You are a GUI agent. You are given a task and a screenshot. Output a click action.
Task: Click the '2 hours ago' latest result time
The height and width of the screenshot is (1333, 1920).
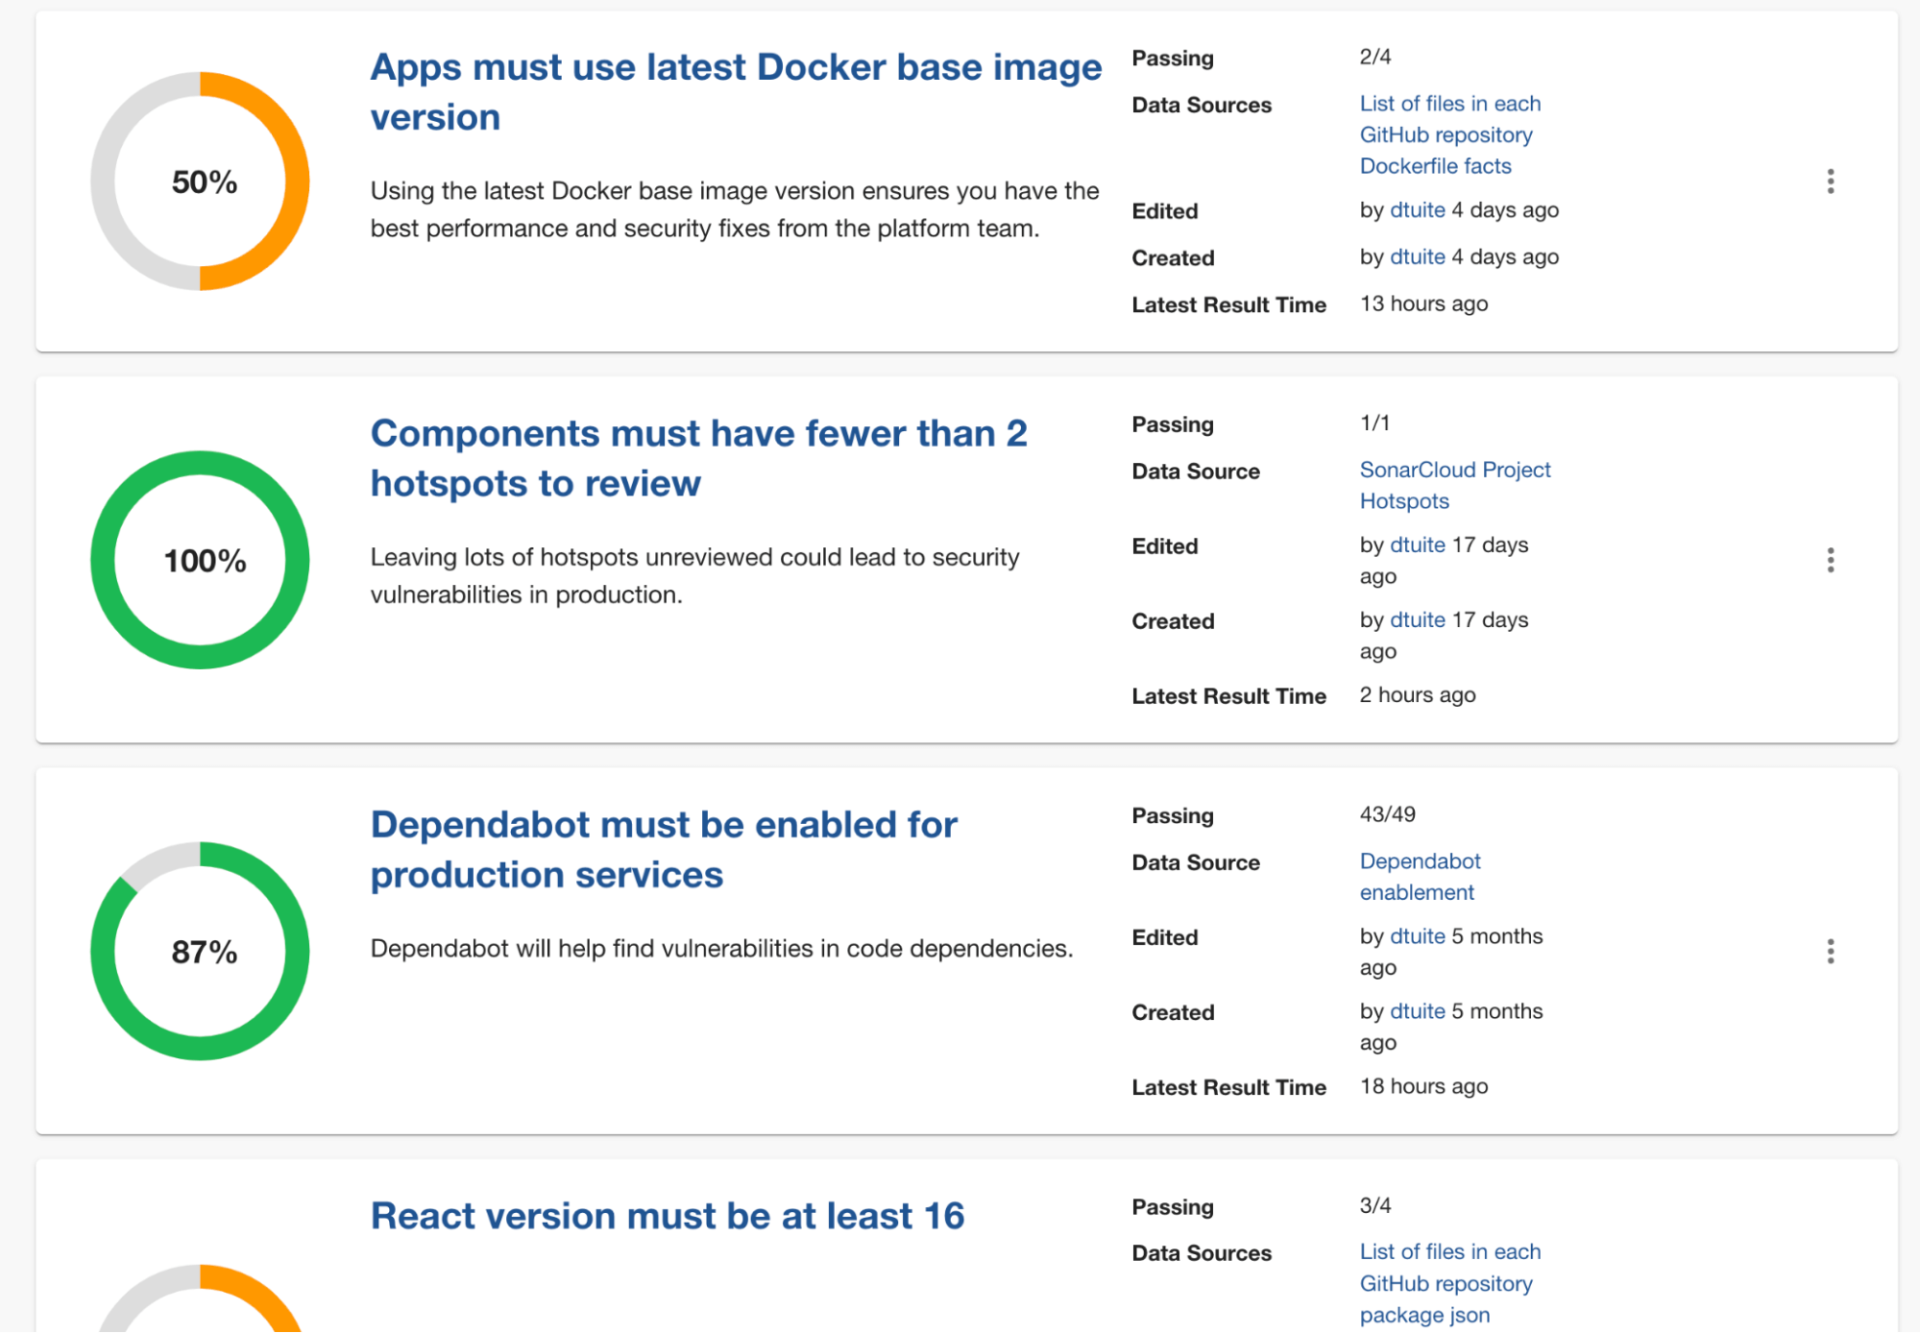click(1417, 695)
